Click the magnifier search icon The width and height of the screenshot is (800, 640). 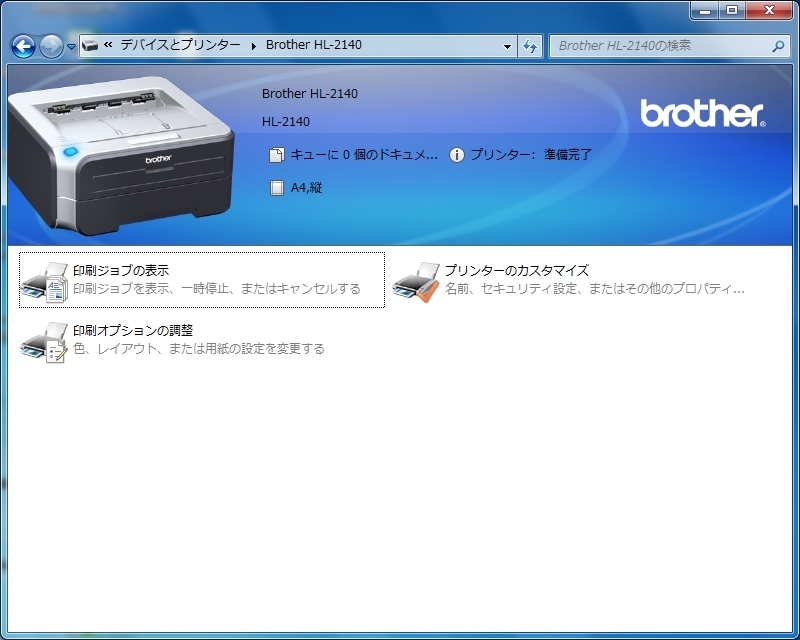(x=778, y=46)
